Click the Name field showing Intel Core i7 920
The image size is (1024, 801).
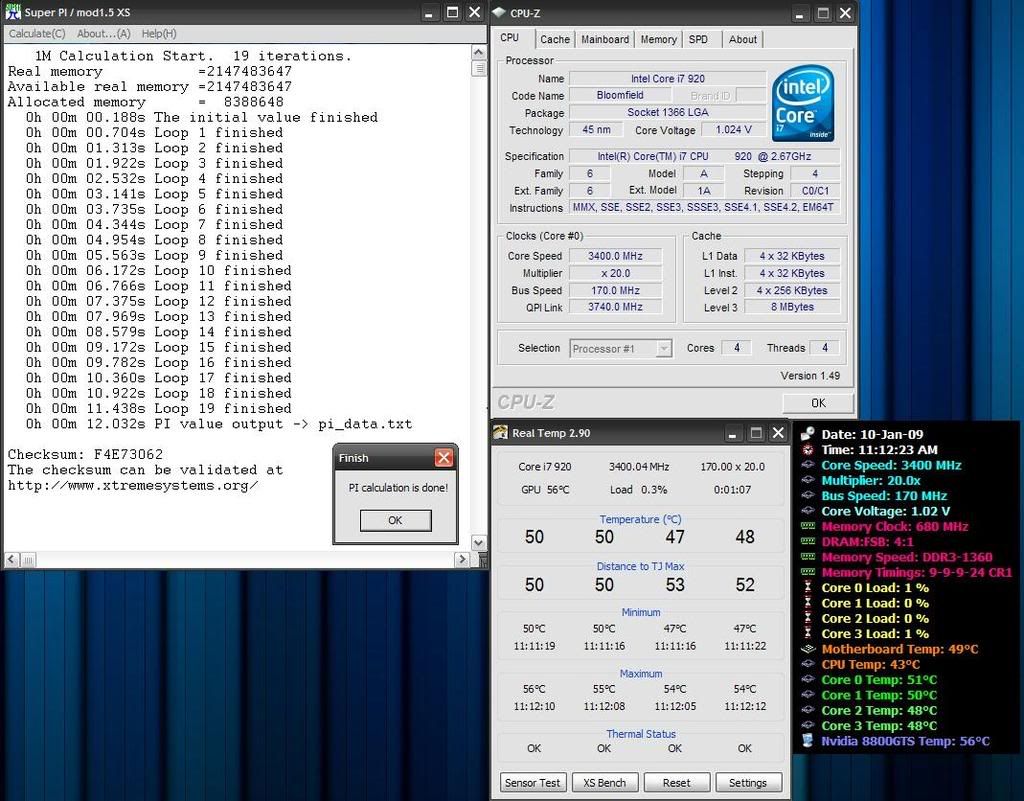click(x=667, y=78)
